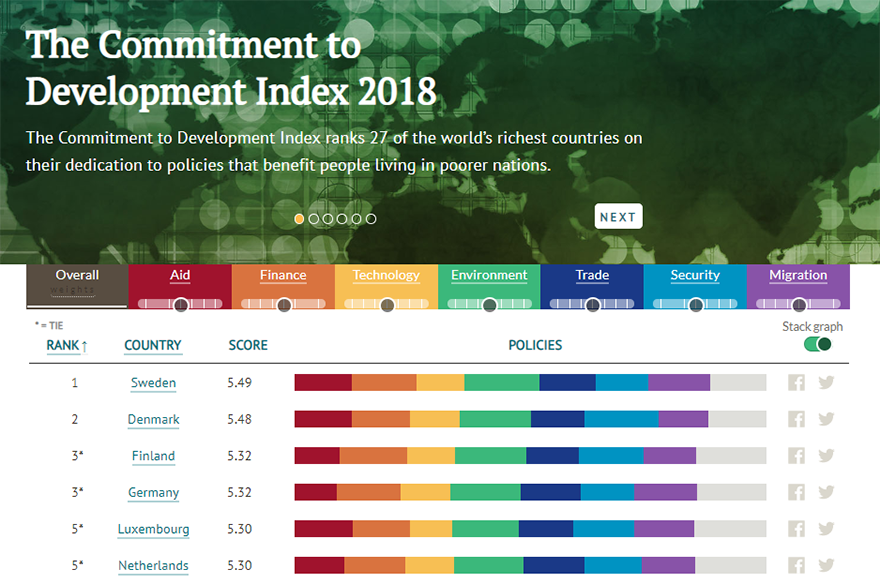This screenshot has width=880, height=584.
Task: Adjust the Environment weight slider handle
Action: click(x=489, y=305)
